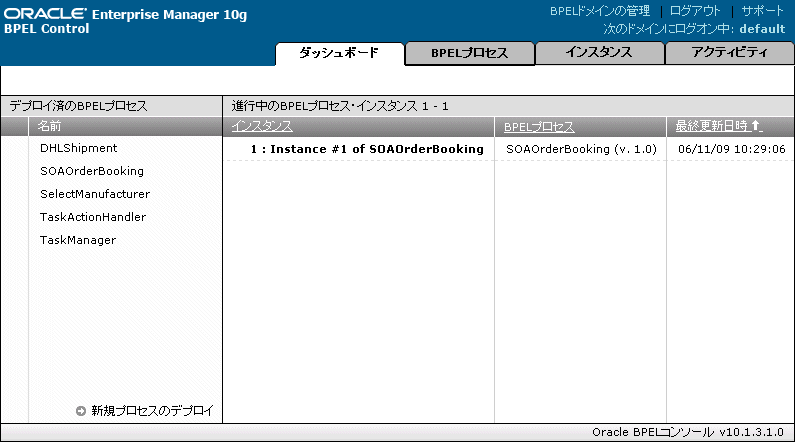Click the domain name default

[x=762, y=29]
